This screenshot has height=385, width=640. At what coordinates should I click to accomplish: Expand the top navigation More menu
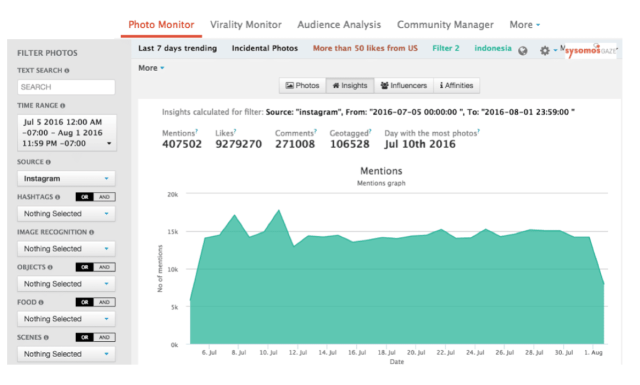[524, 25]
